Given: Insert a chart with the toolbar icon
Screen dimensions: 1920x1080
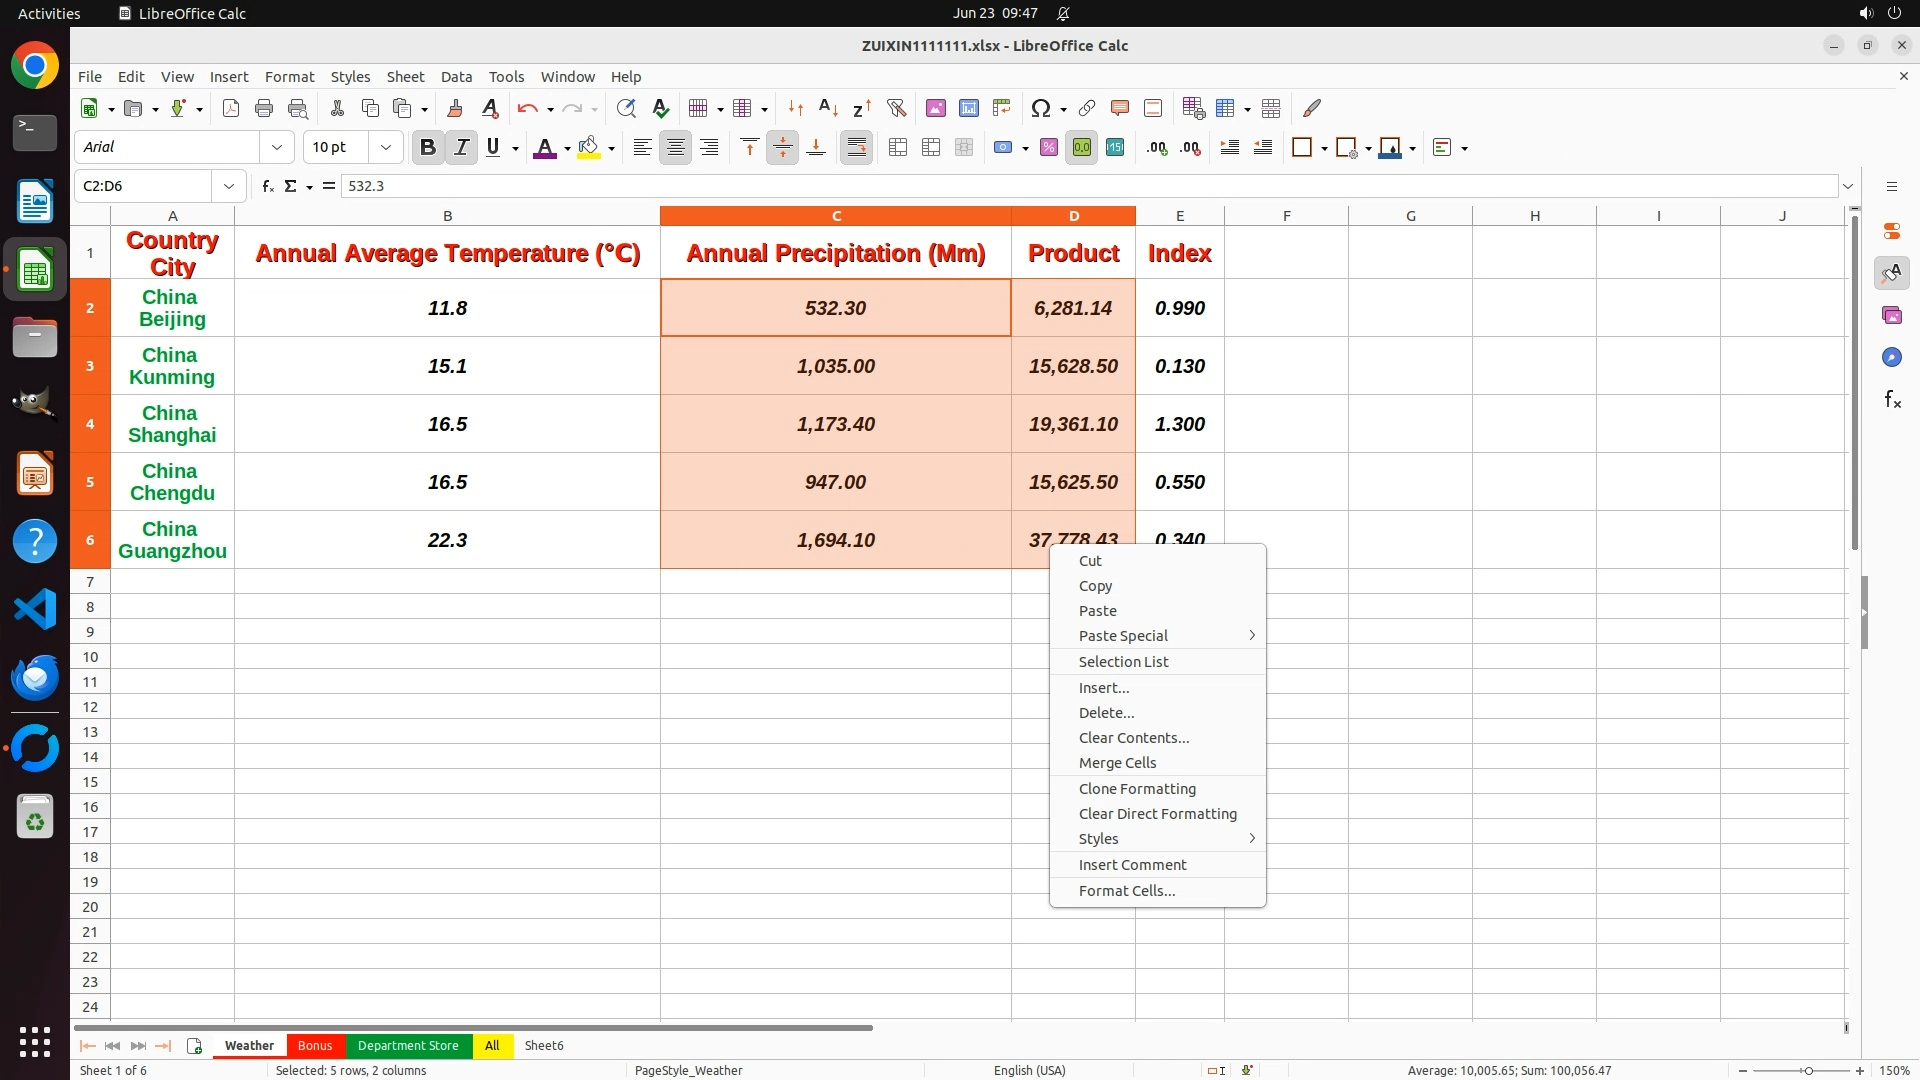Looking at the screenshot, I should (x=968, y=108).
